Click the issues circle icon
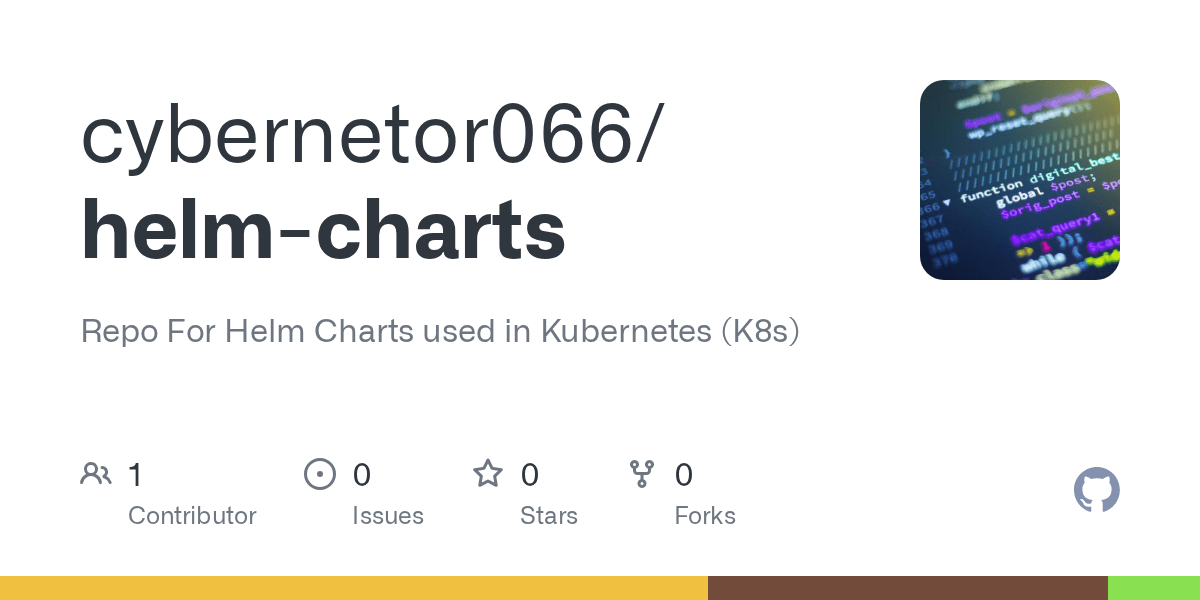Image resolution: width=1200 pixels, height=600 pixels. coord(319,474)
